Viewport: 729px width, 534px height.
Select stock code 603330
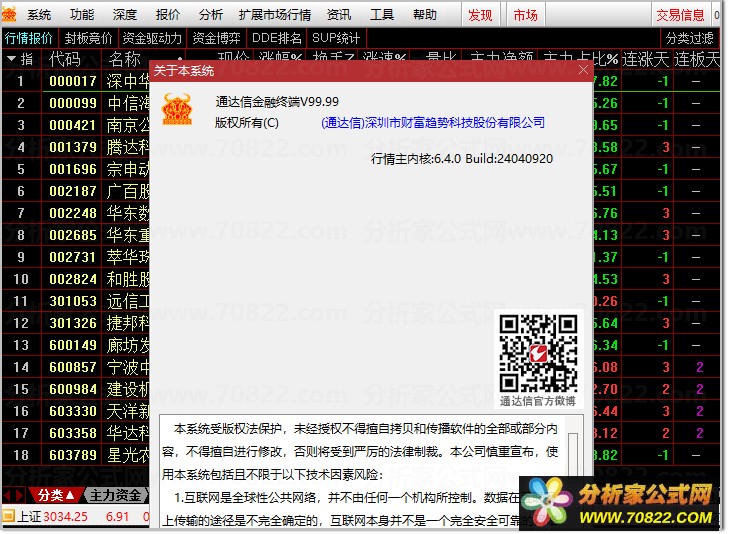pyautogui.click(x=73, y=411)
